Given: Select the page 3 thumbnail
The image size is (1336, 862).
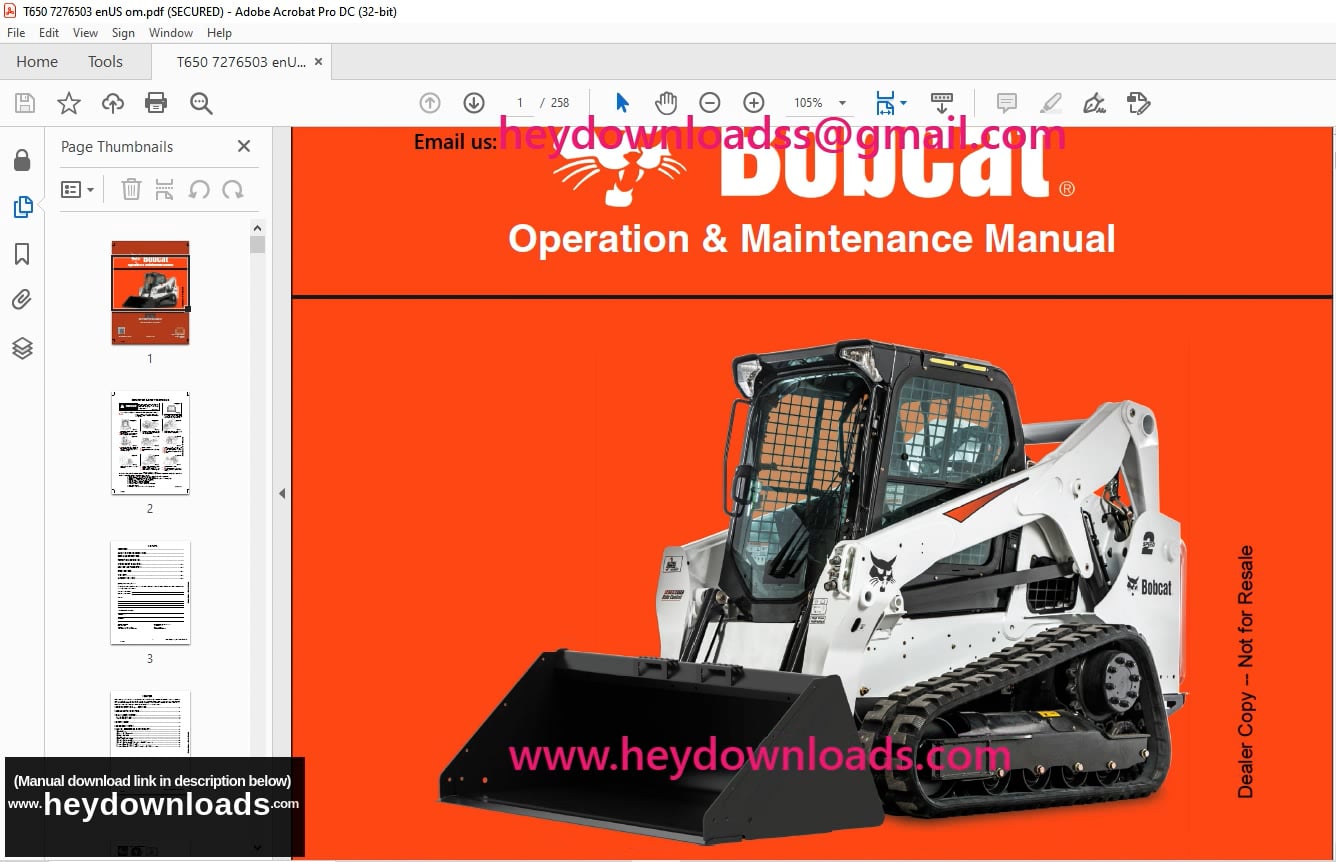Looking at the screenshot, I should click(x=150, y=593).
